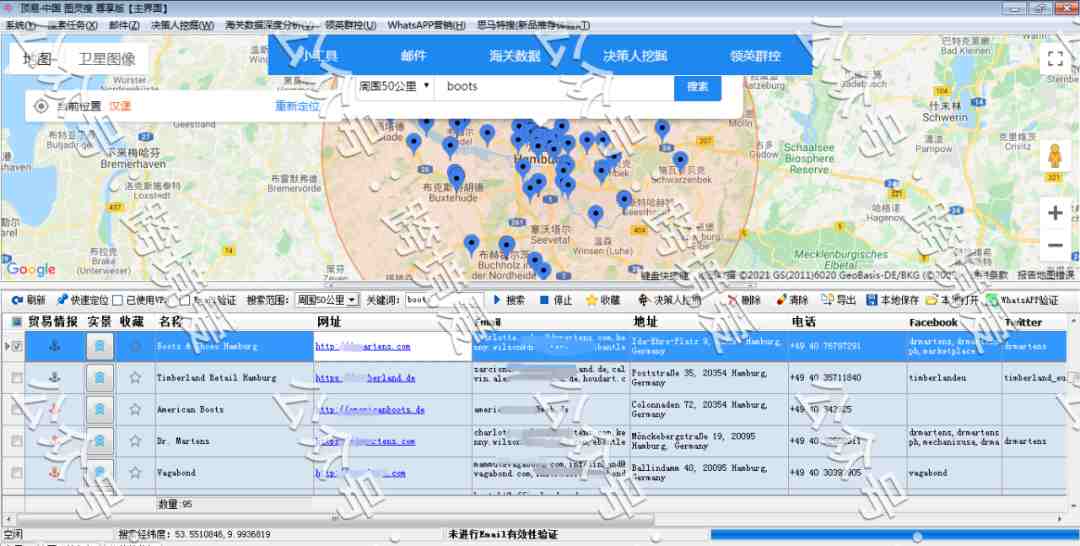Click the WhatsAPP验证 toolbar icon

[x=992, y=300]
